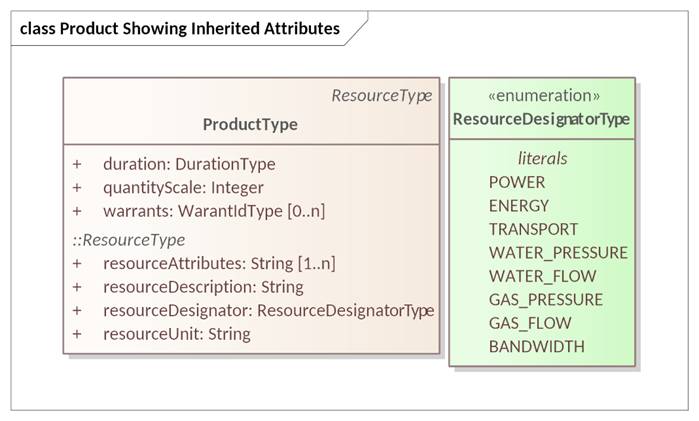This screenshot has height=421, width=699.
Task: Select the duration: DurationType attribute
Action: (x=189, y=164)
